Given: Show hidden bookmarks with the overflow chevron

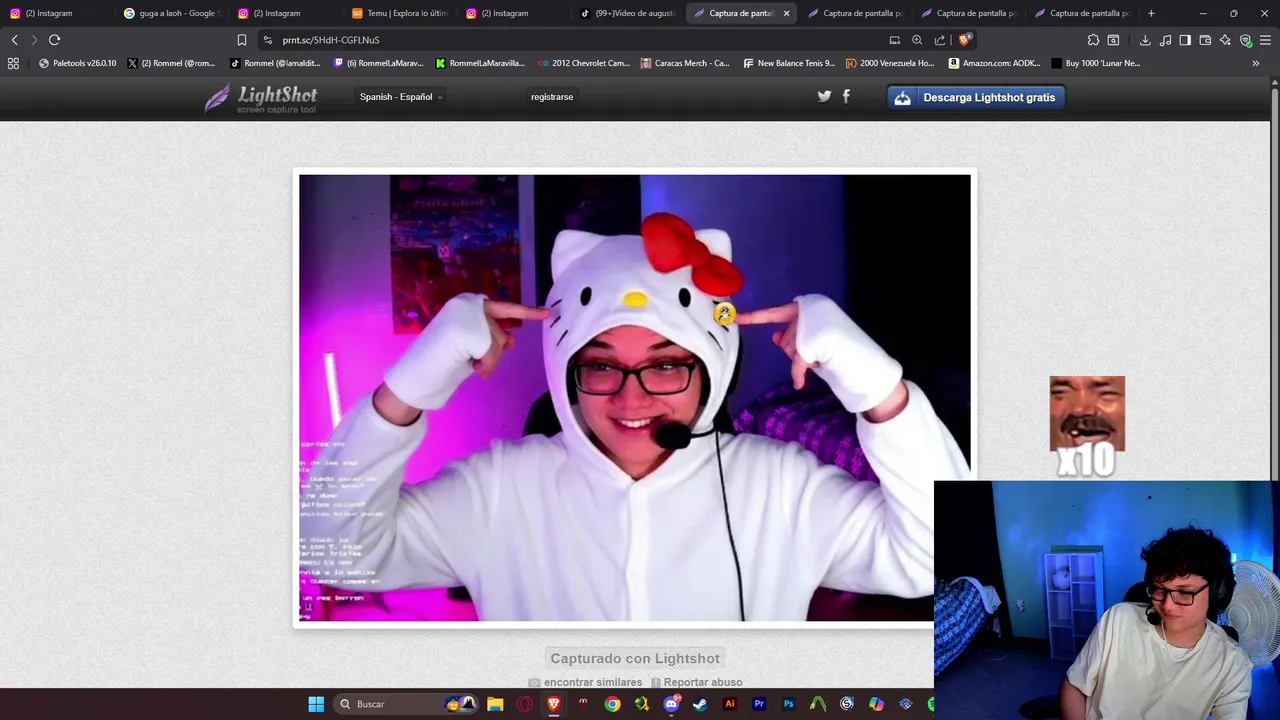Looking at the screenshot, I should coord(1256,63).
